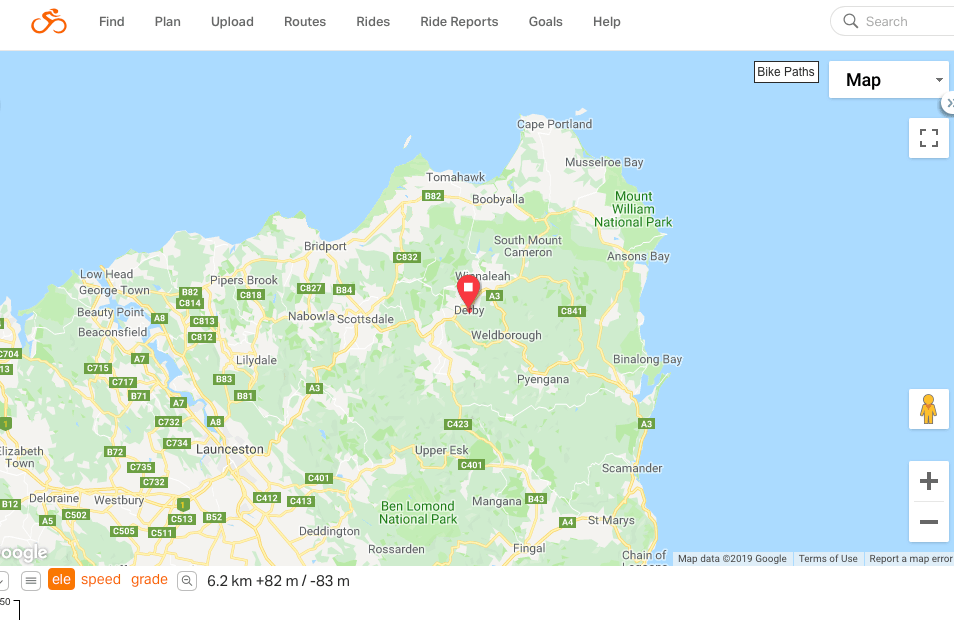Toggle the grade graph option

pos(150,579)
